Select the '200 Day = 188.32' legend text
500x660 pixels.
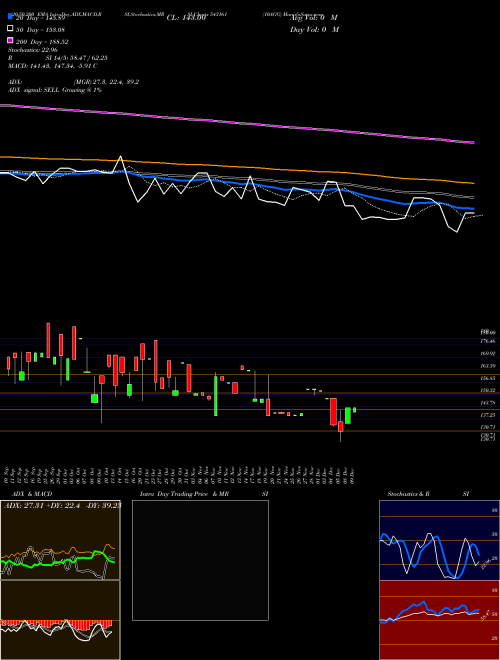coord(43,42)
